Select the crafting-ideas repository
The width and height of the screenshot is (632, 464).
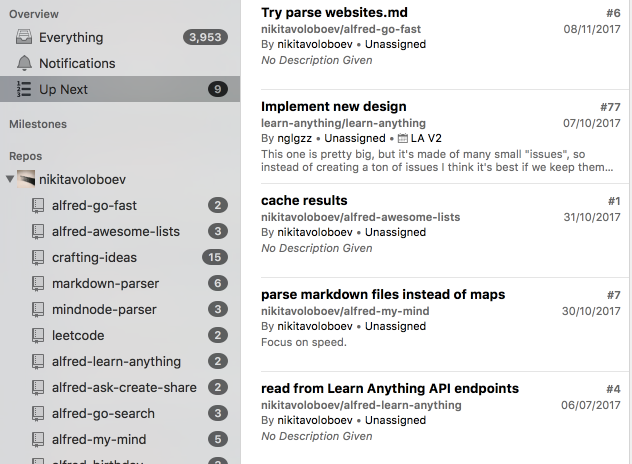click(x=120, y=258)
